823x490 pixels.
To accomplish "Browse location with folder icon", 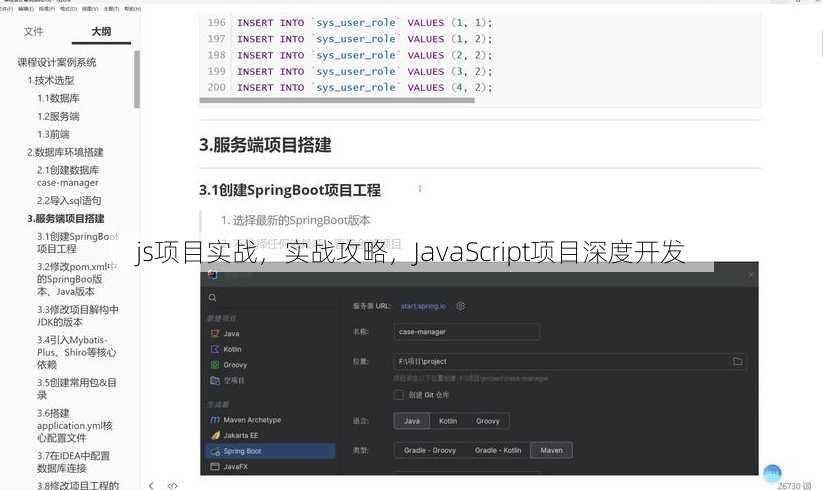I will point(737,361).
